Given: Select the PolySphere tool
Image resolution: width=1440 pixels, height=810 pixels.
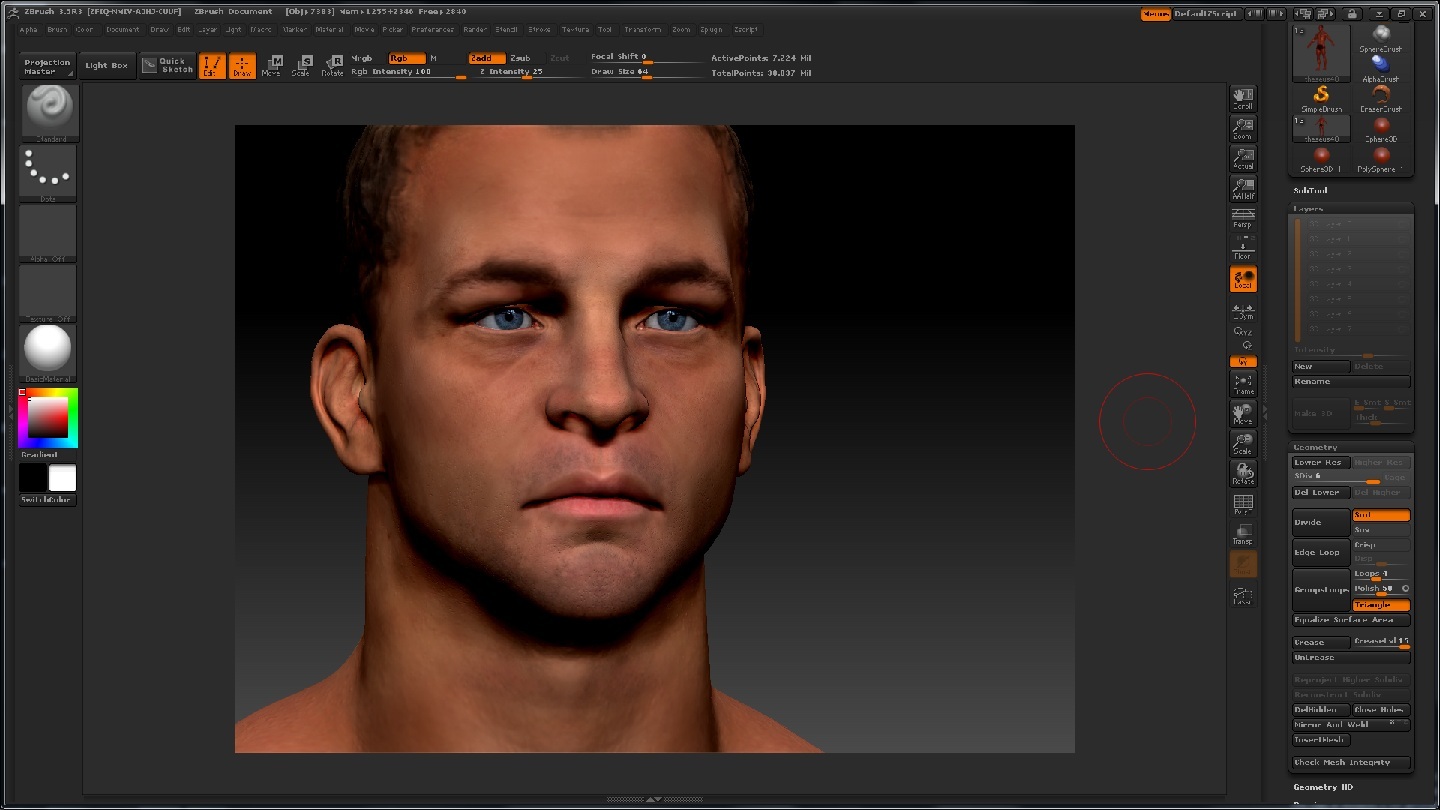Looking at the screenshot, I should [x=1381, y=159].
